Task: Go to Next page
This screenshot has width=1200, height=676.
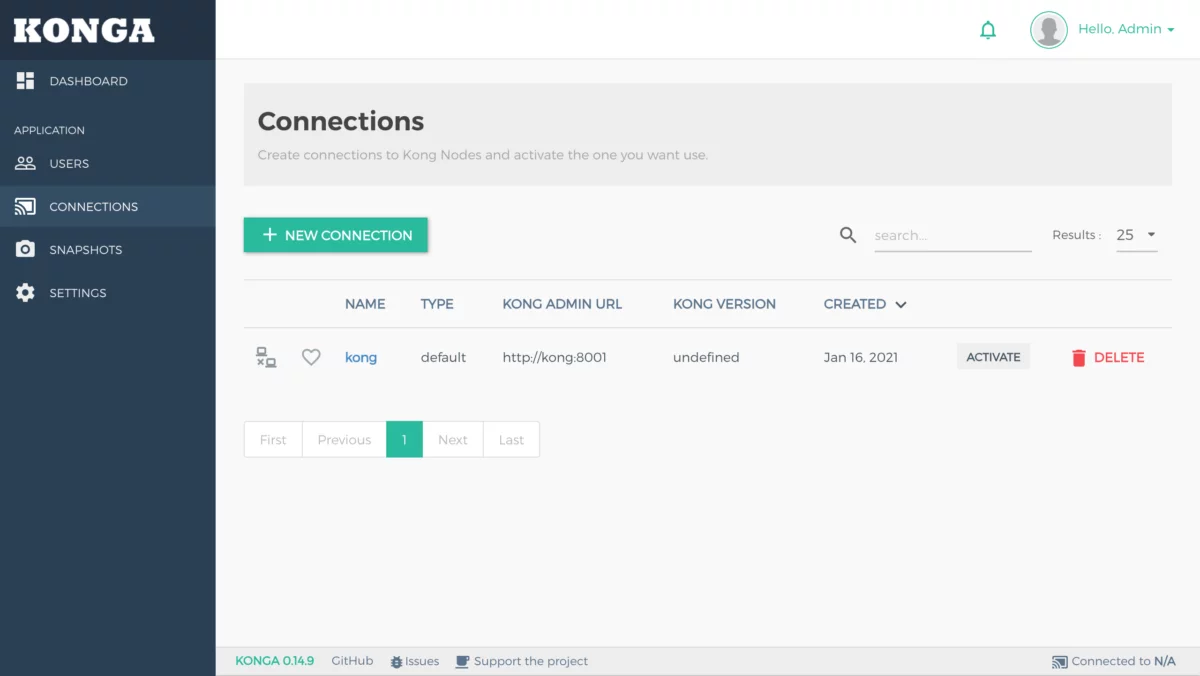Action: [453, 439]
